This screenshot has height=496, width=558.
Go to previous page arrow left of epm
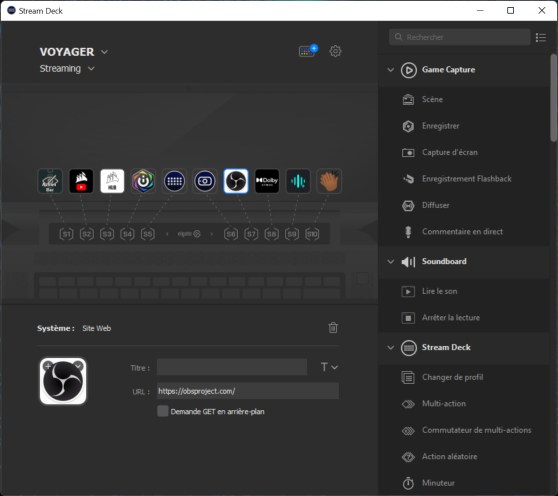167,234
